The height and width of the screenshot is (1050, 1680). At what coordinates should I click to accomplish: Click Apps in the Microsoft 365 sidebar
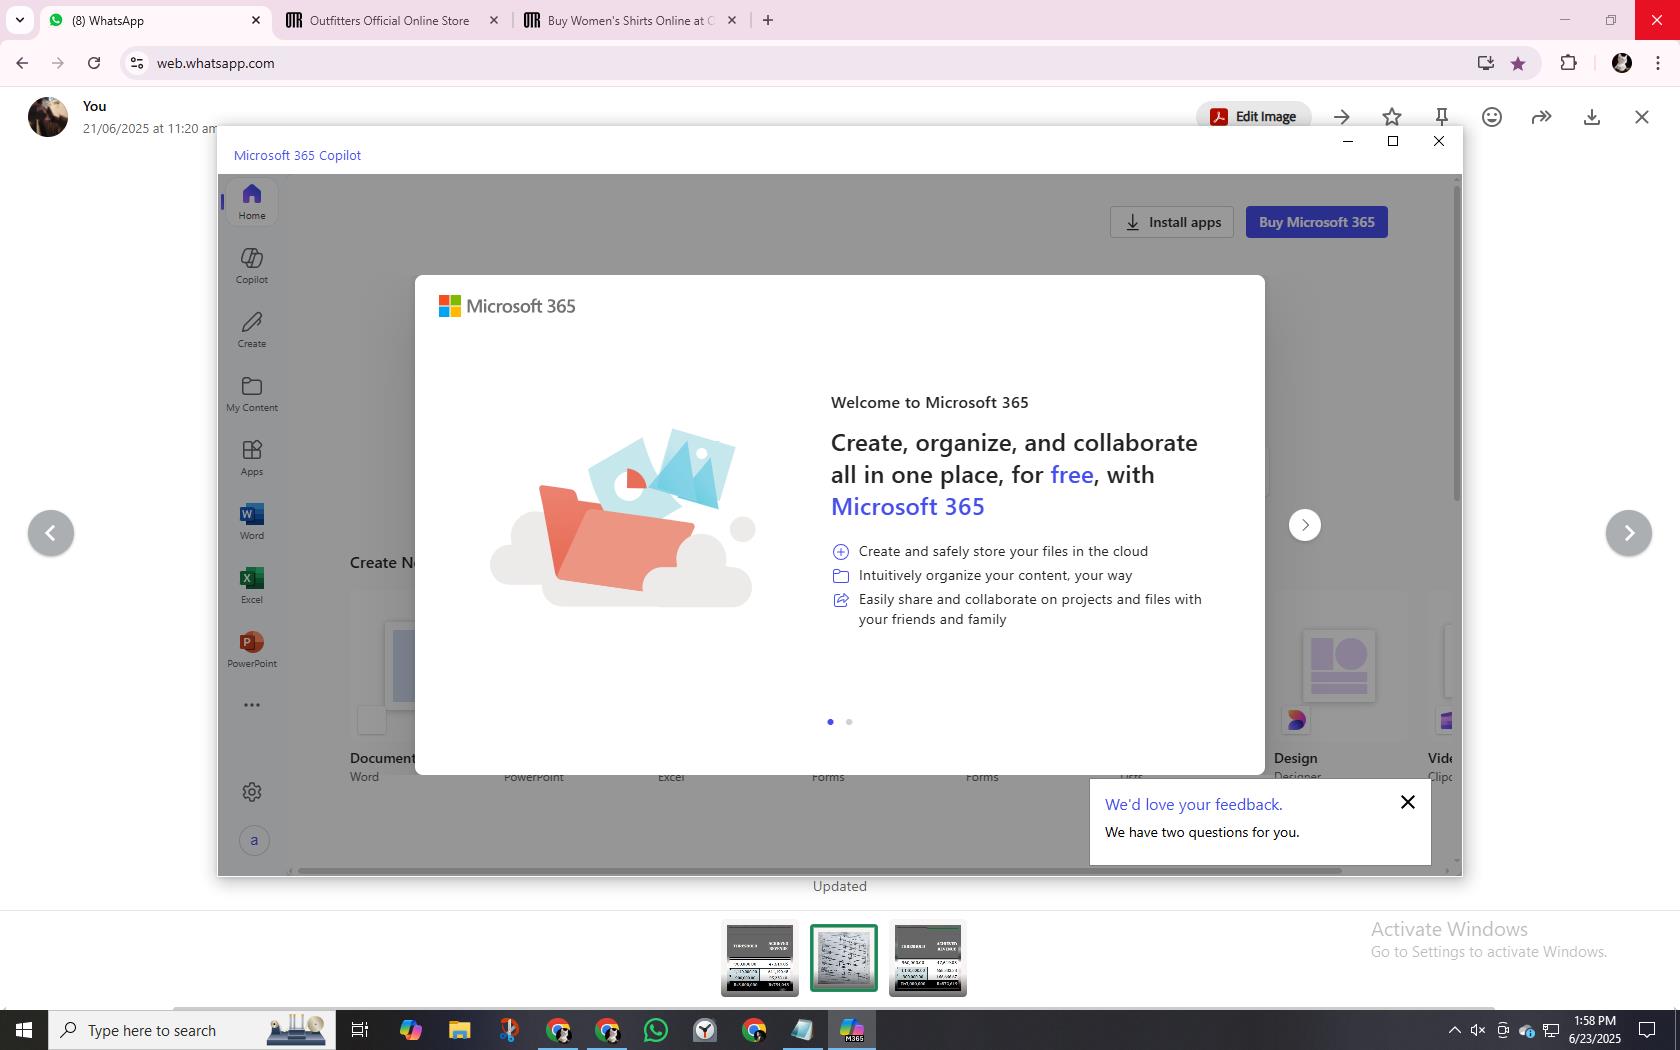(x=252, y=458)
